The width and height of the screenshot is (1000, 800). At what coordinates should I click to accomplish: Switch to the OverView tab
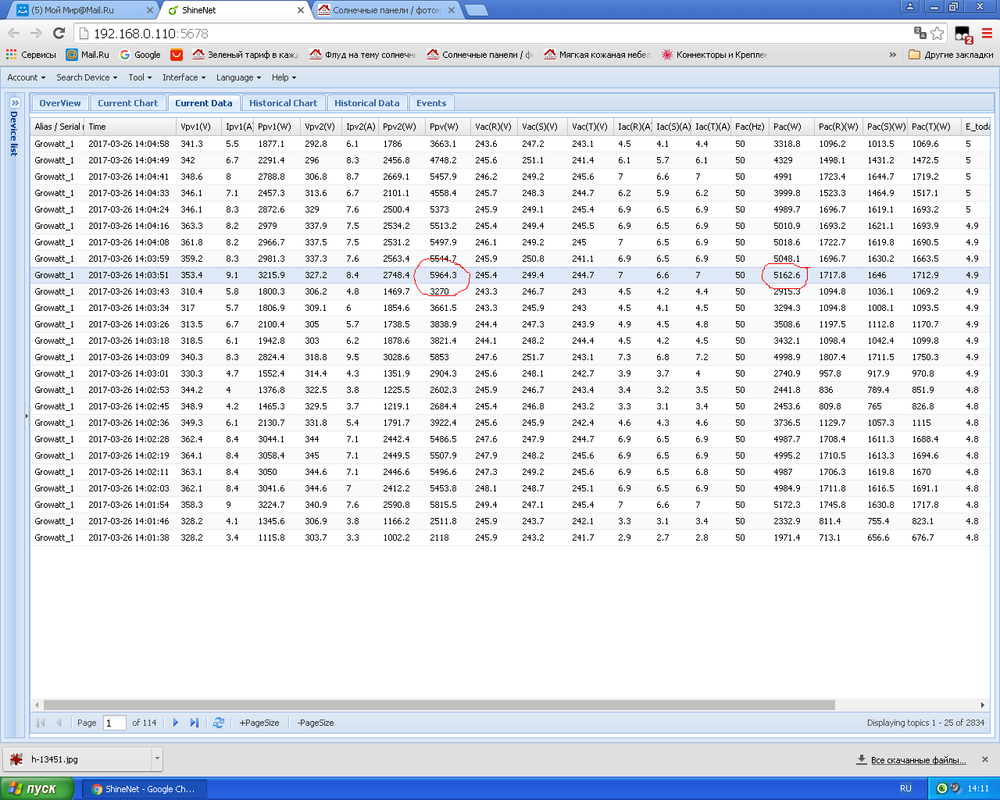pos(60,103)
